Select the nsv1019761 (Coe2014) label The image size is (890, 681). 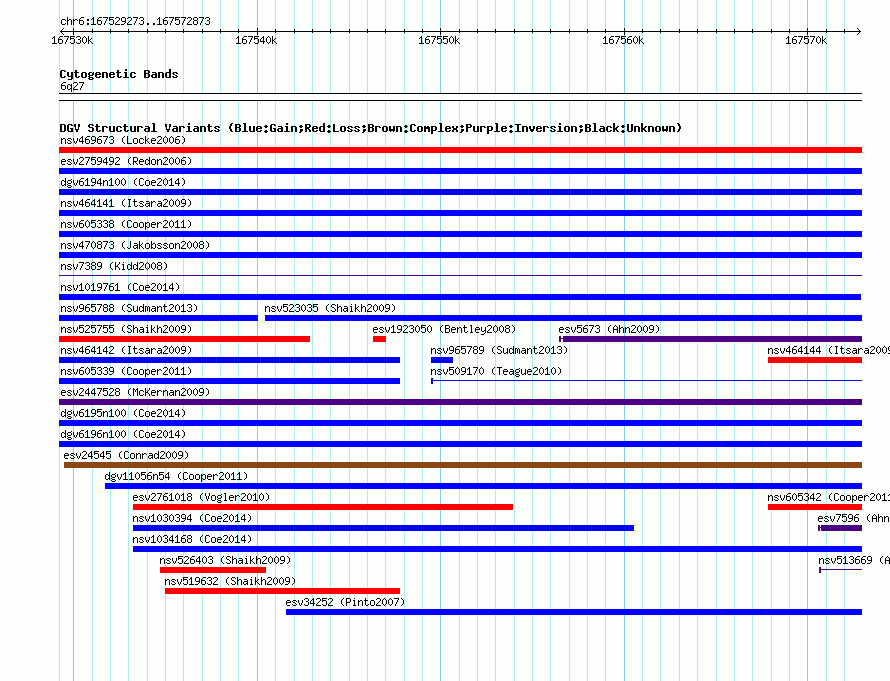(x=120, y=287)
